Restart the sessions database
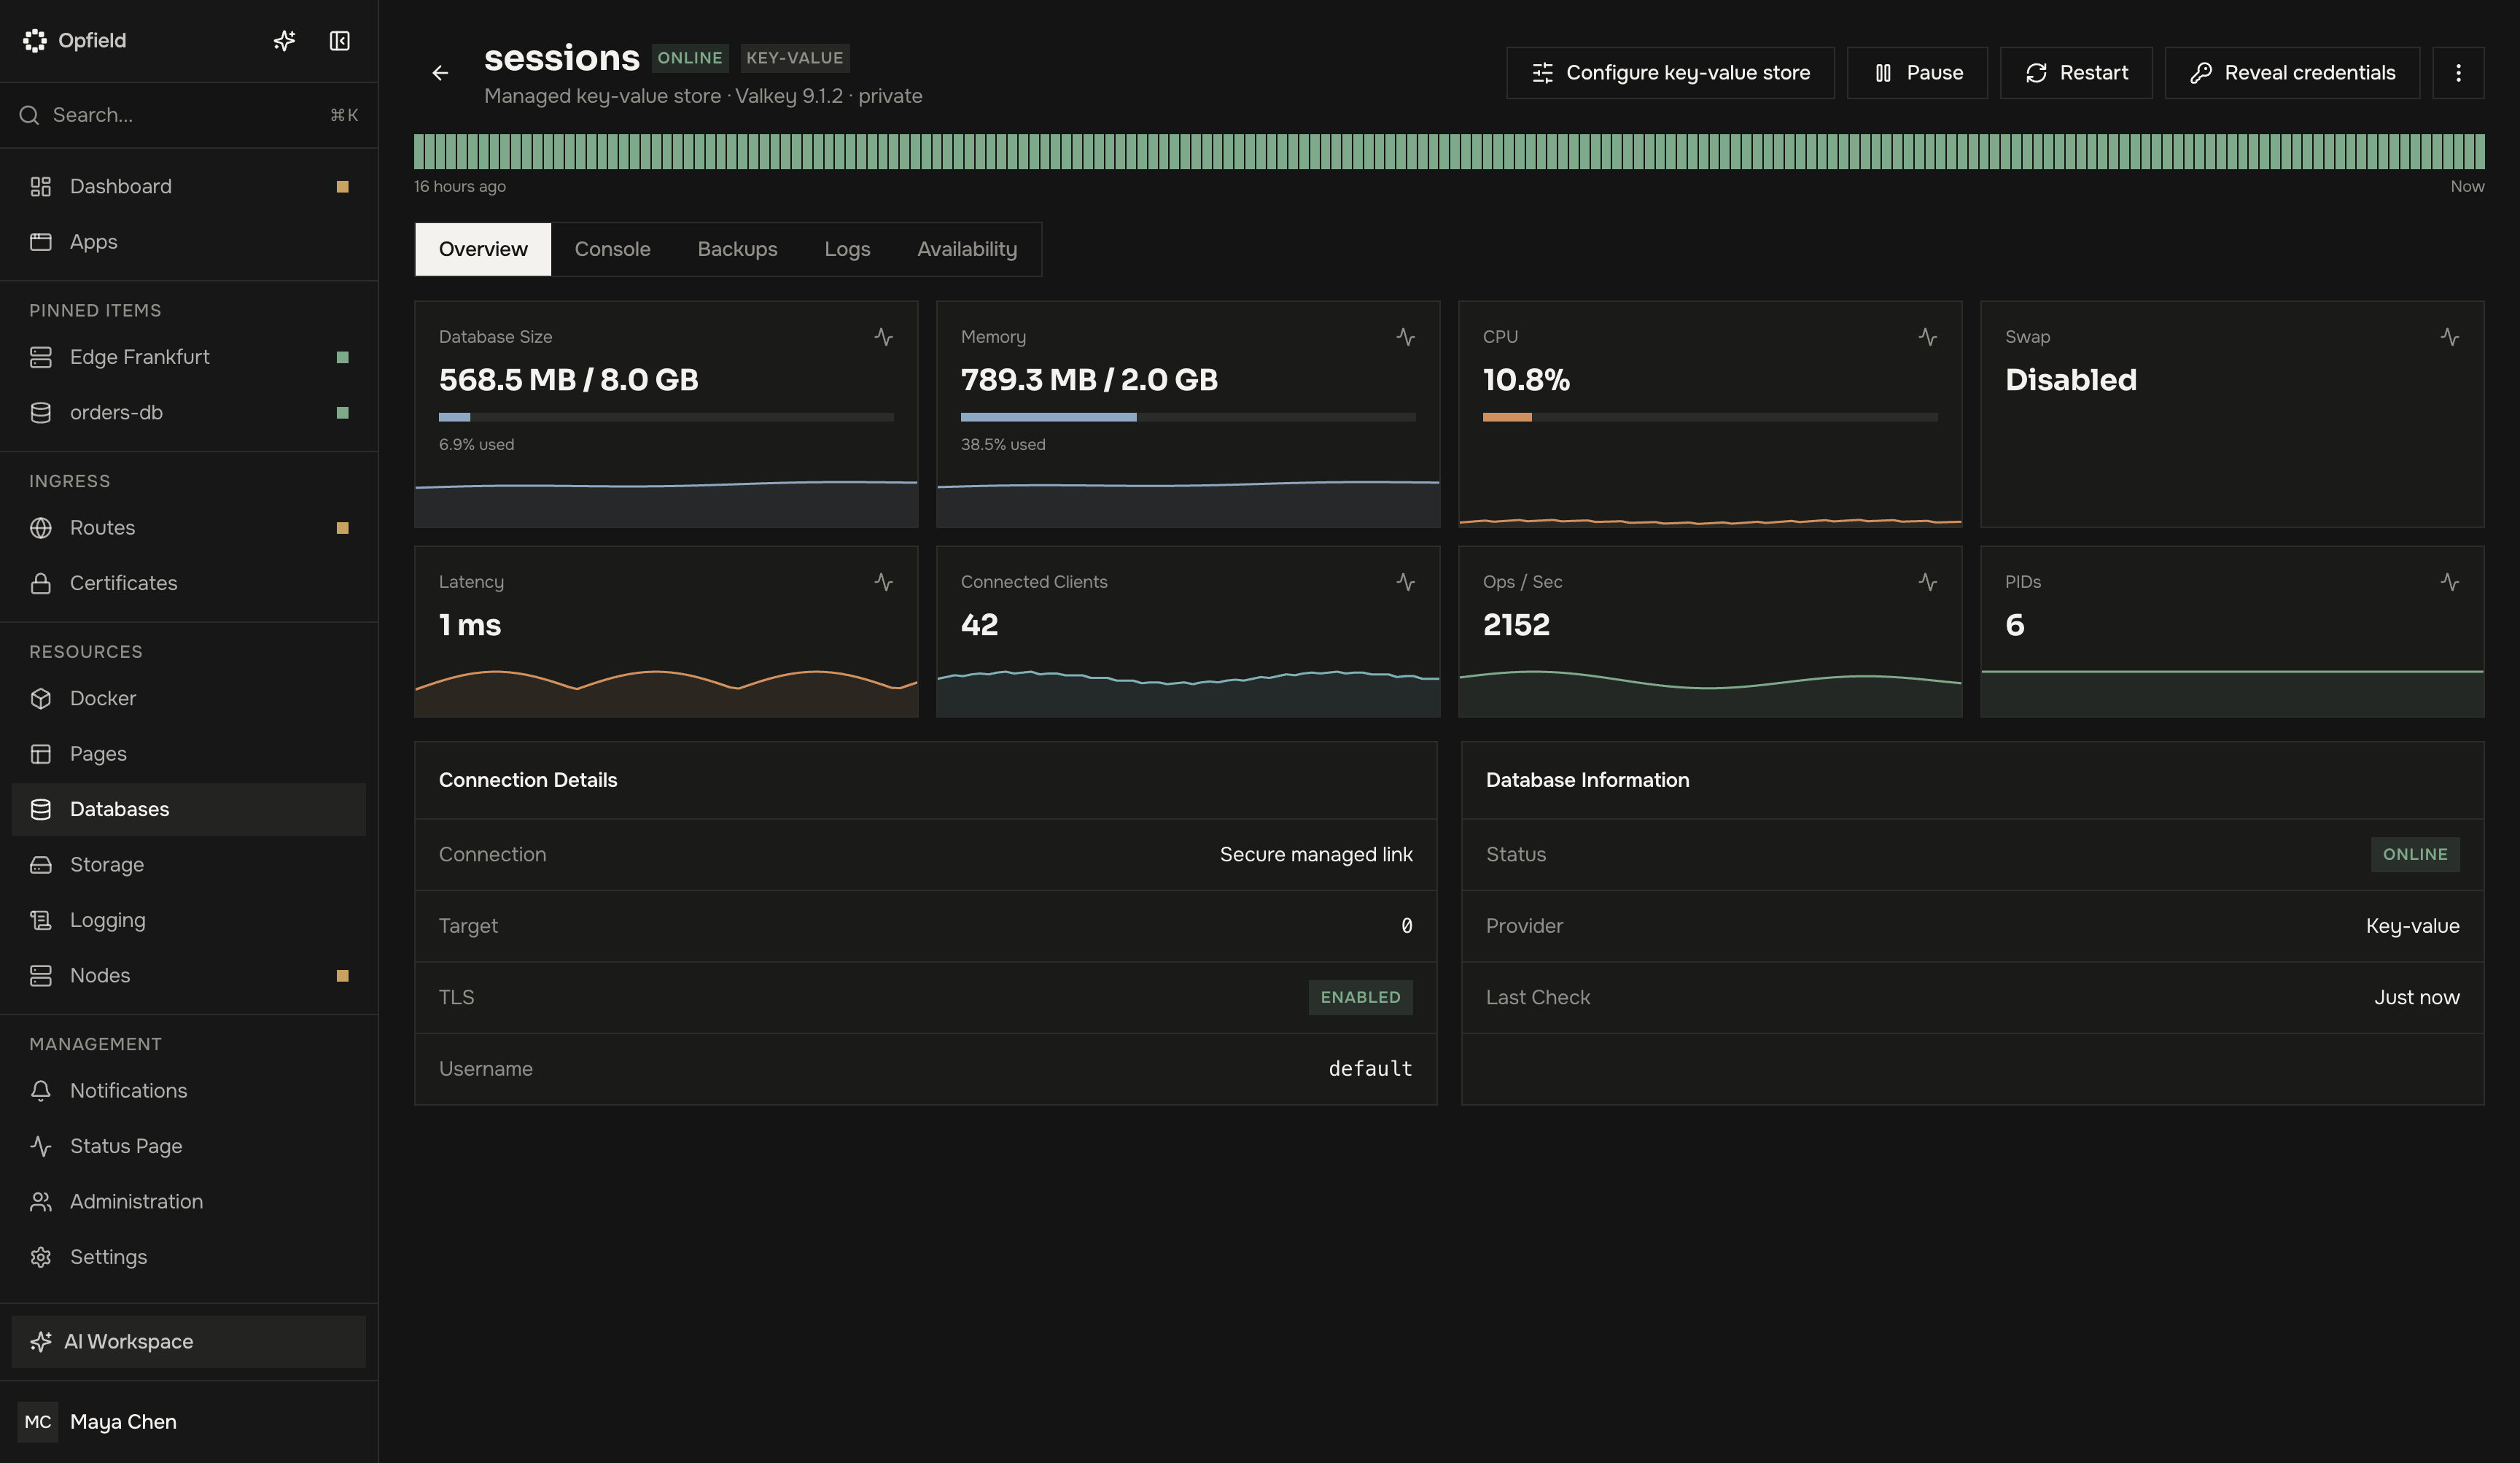Viewport: 2520px width, 1463px height. 2076,73
